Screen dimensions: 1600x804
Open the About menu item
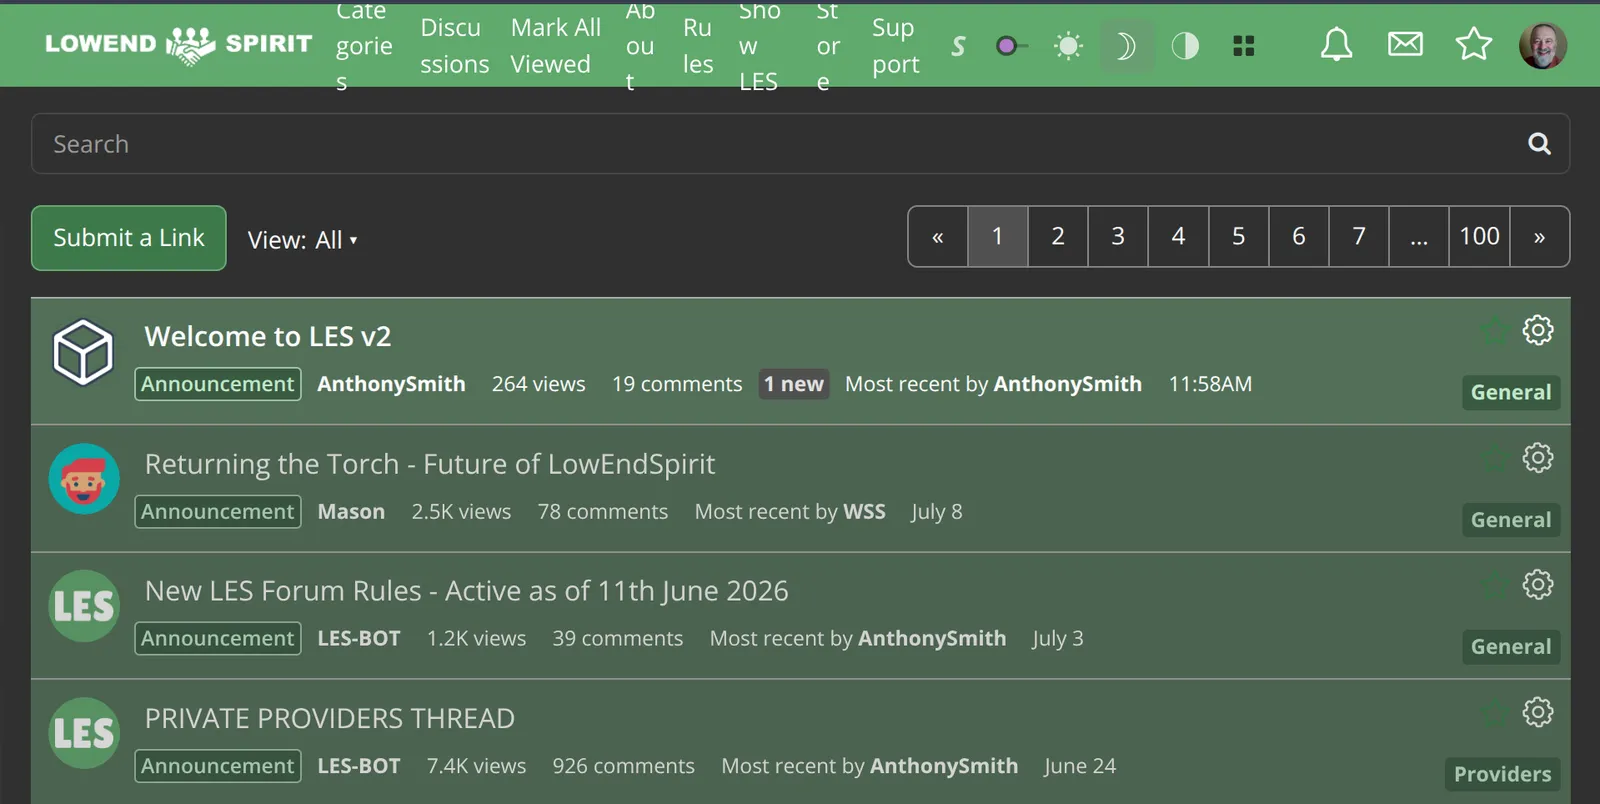tap(640, 46)
